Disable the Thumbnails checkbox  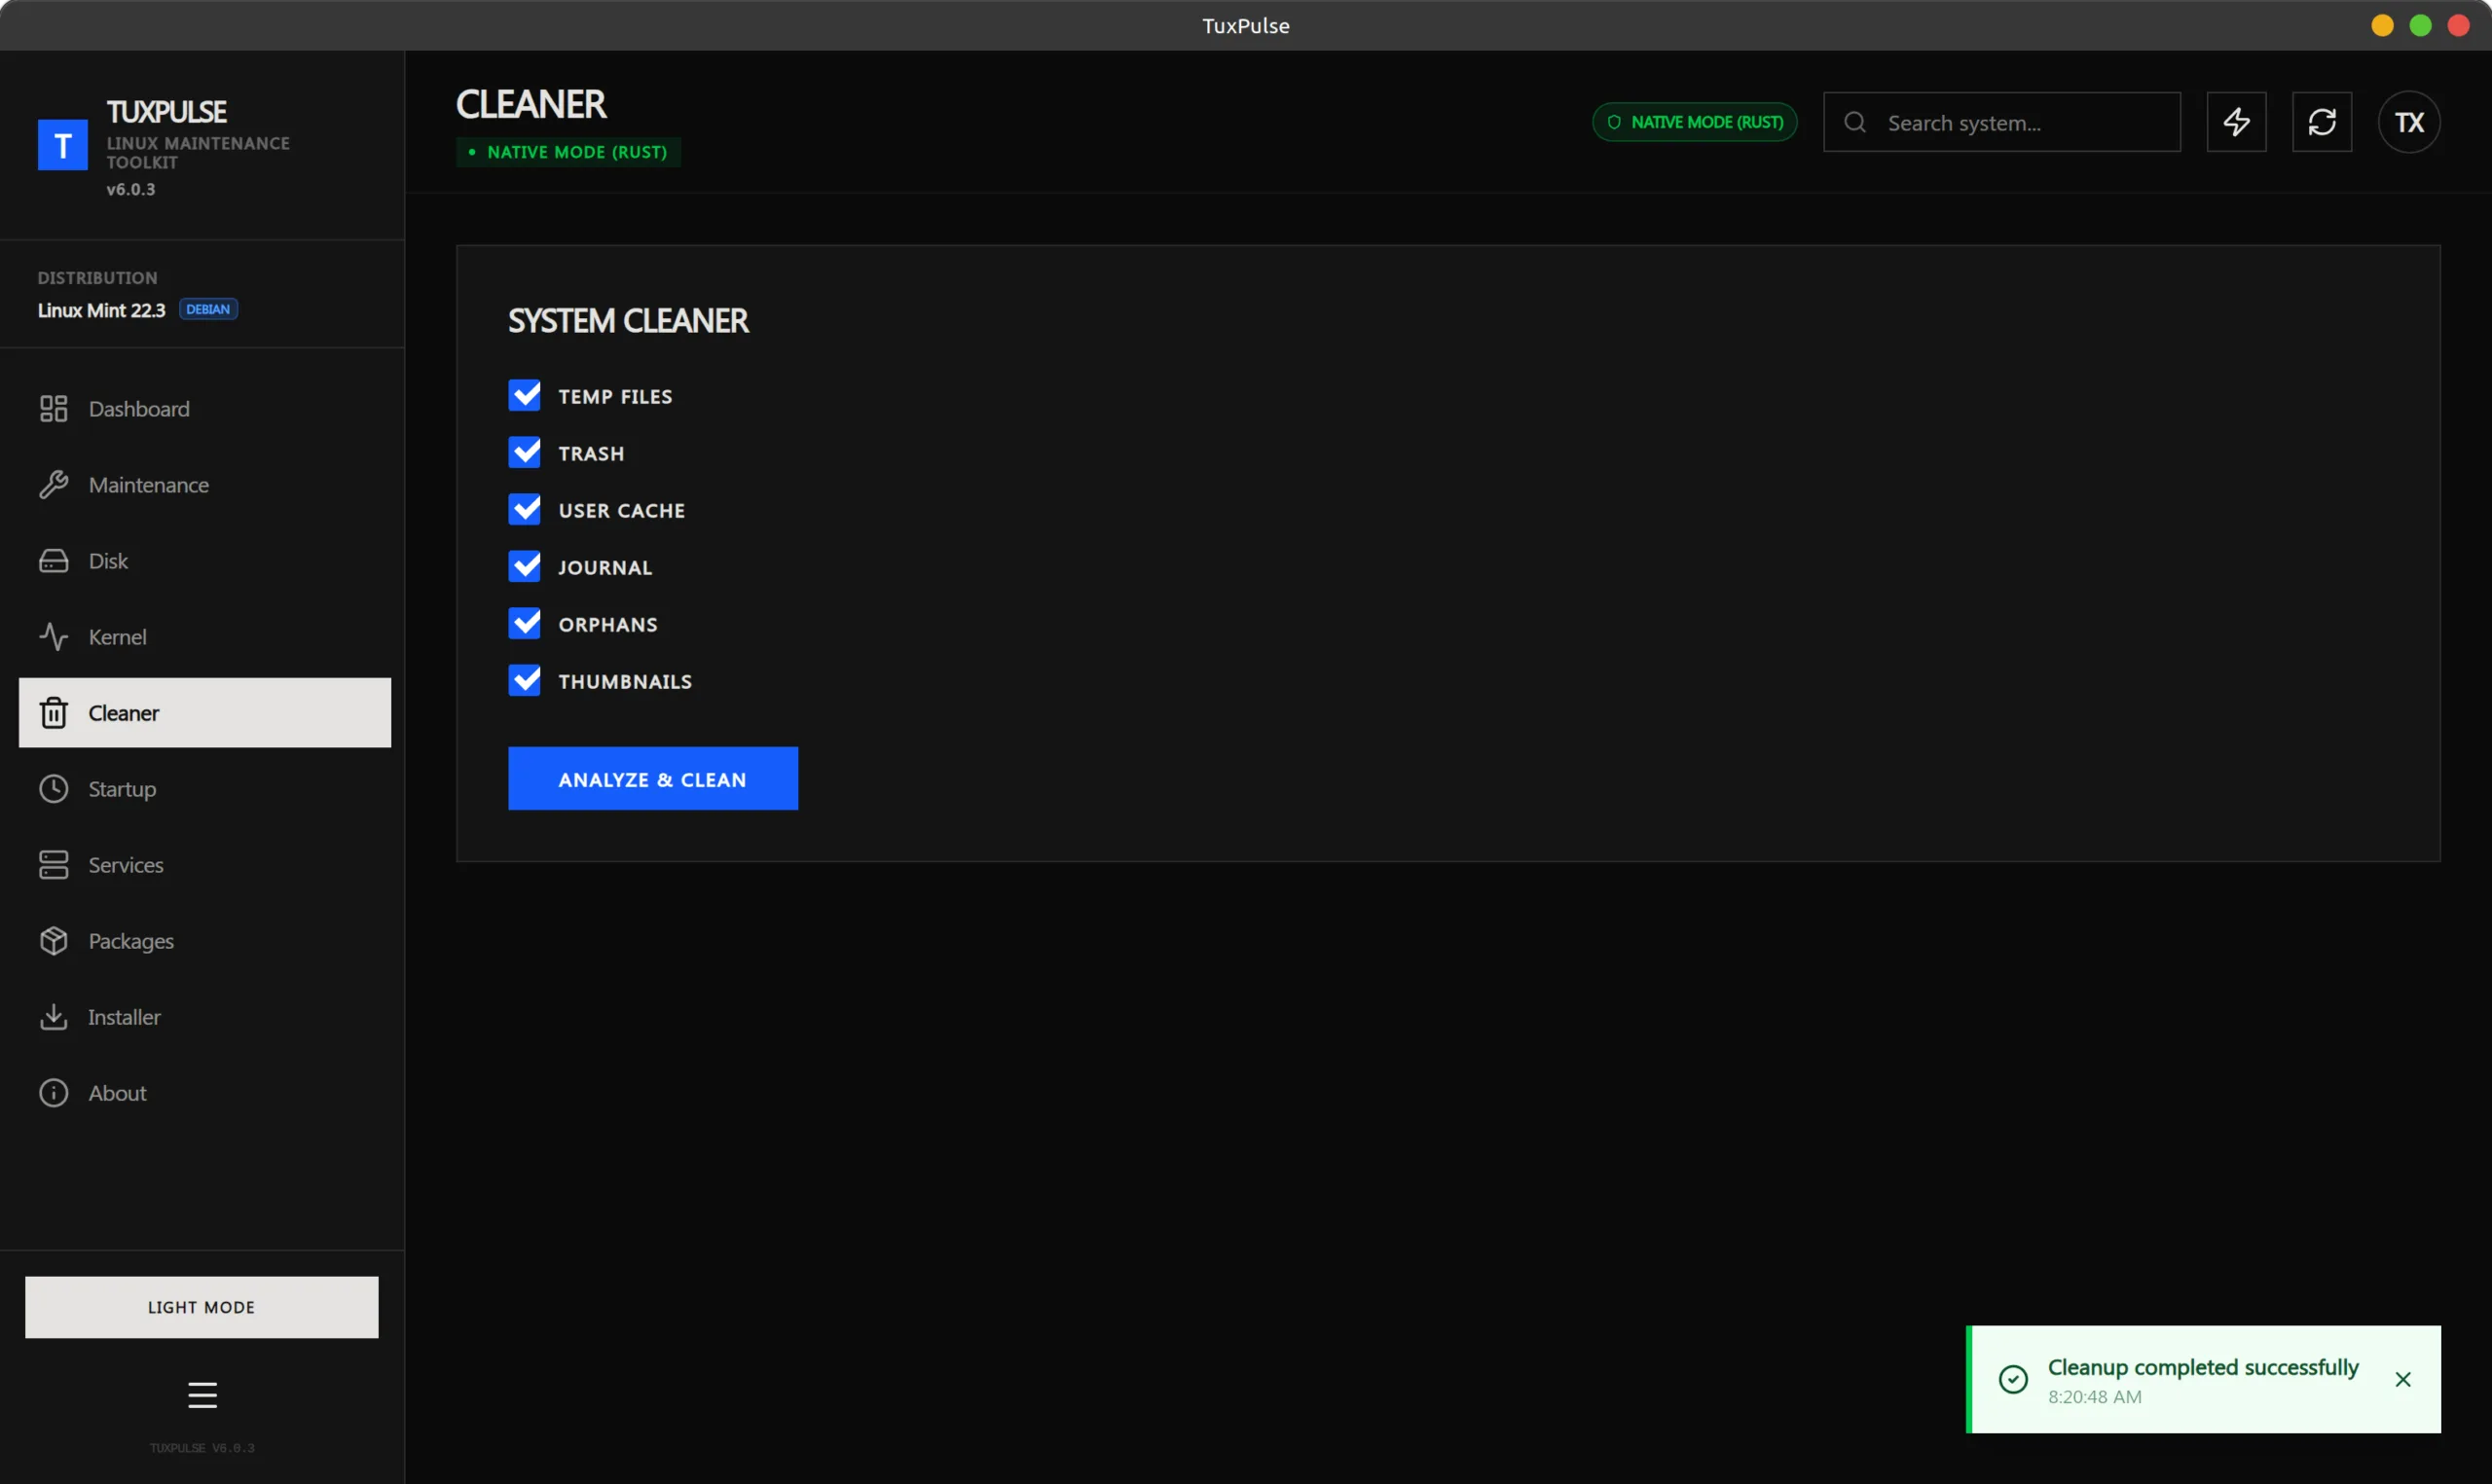[524, 680]
